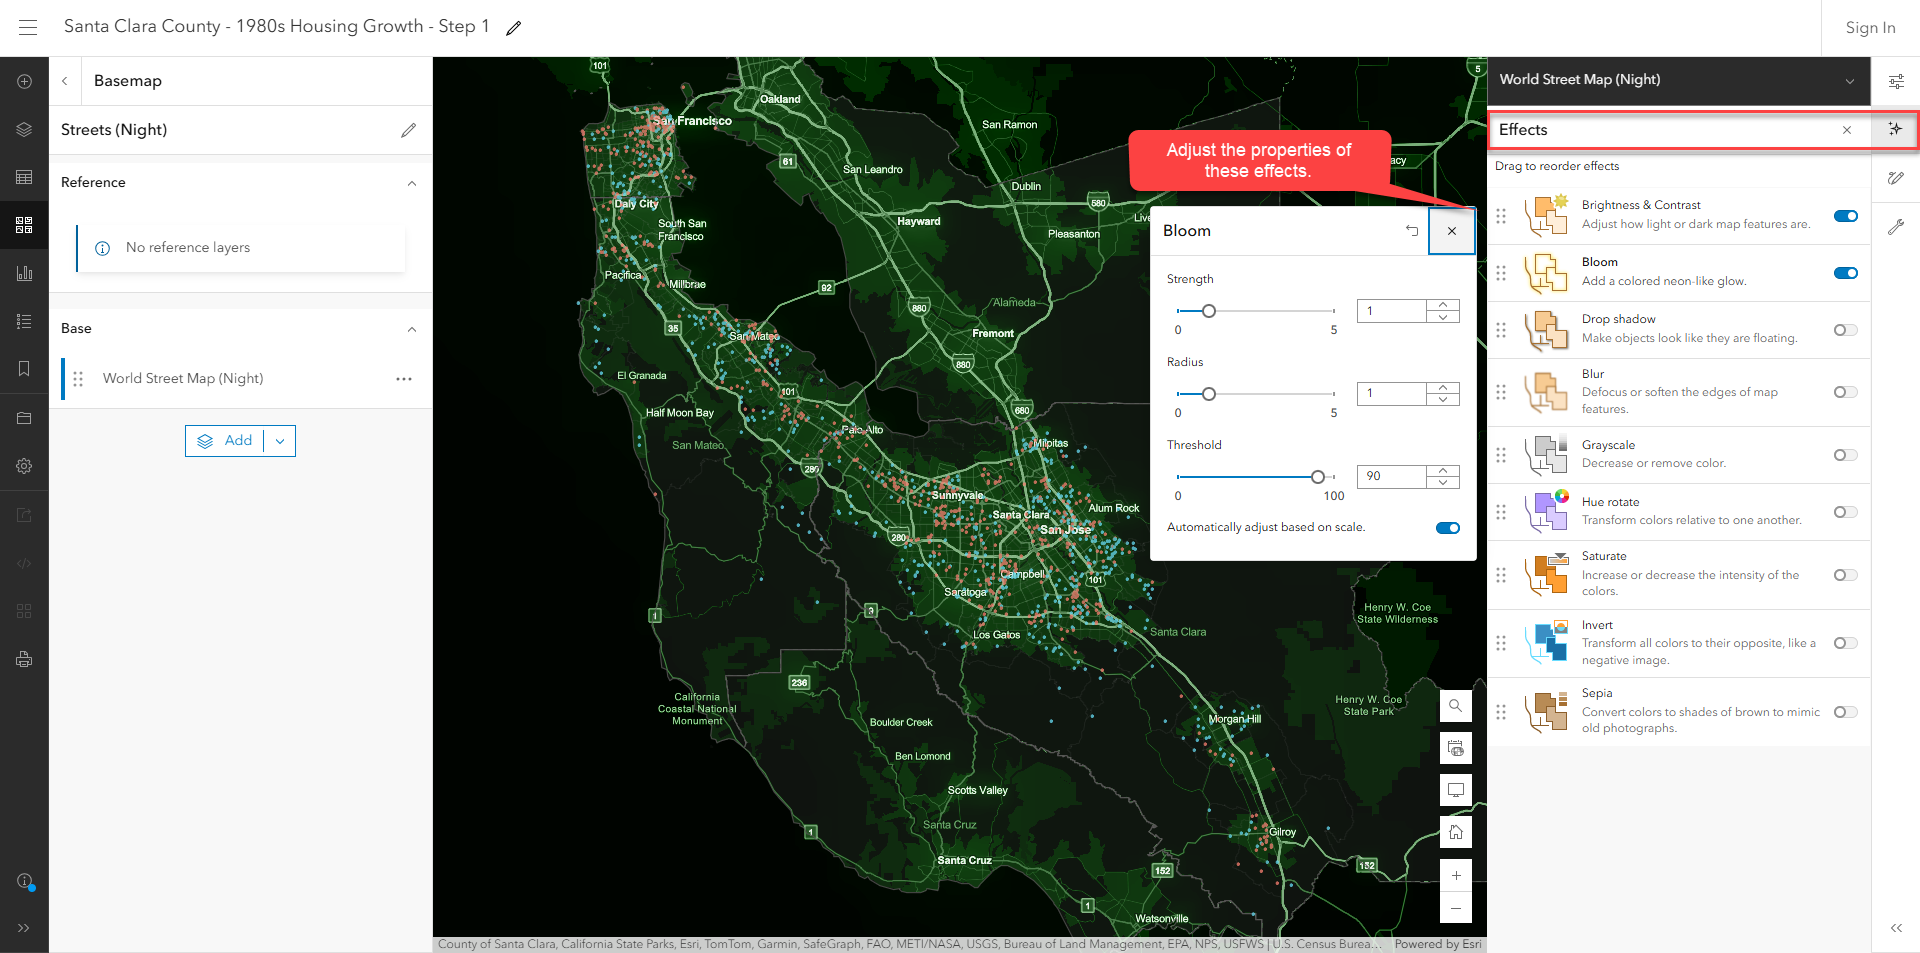Collapse the Reference section
Screen dimensions: 1920x953
(411, 183)
